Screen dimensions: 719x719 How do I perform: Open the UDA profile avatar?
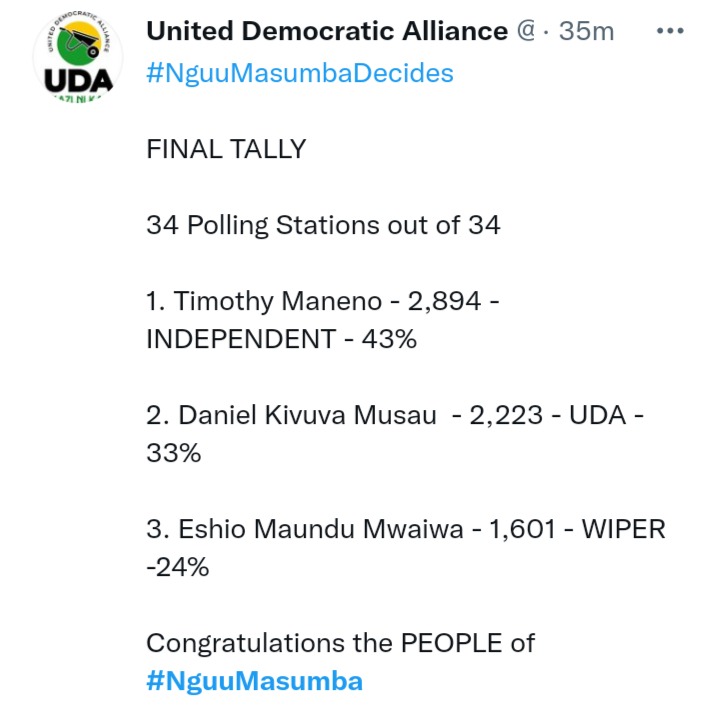click(78, 57)
